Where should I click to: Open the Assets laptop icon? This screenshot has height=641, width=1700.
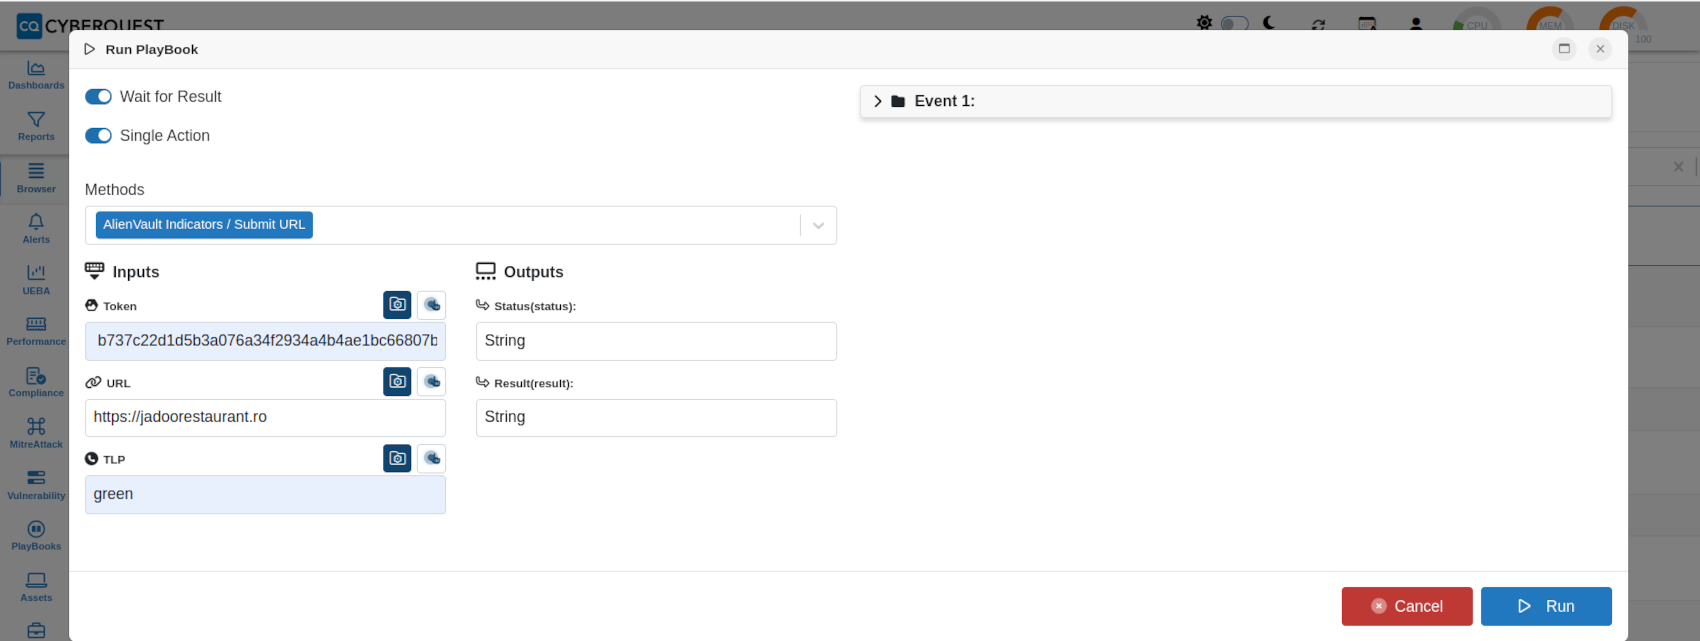(36, 580)
